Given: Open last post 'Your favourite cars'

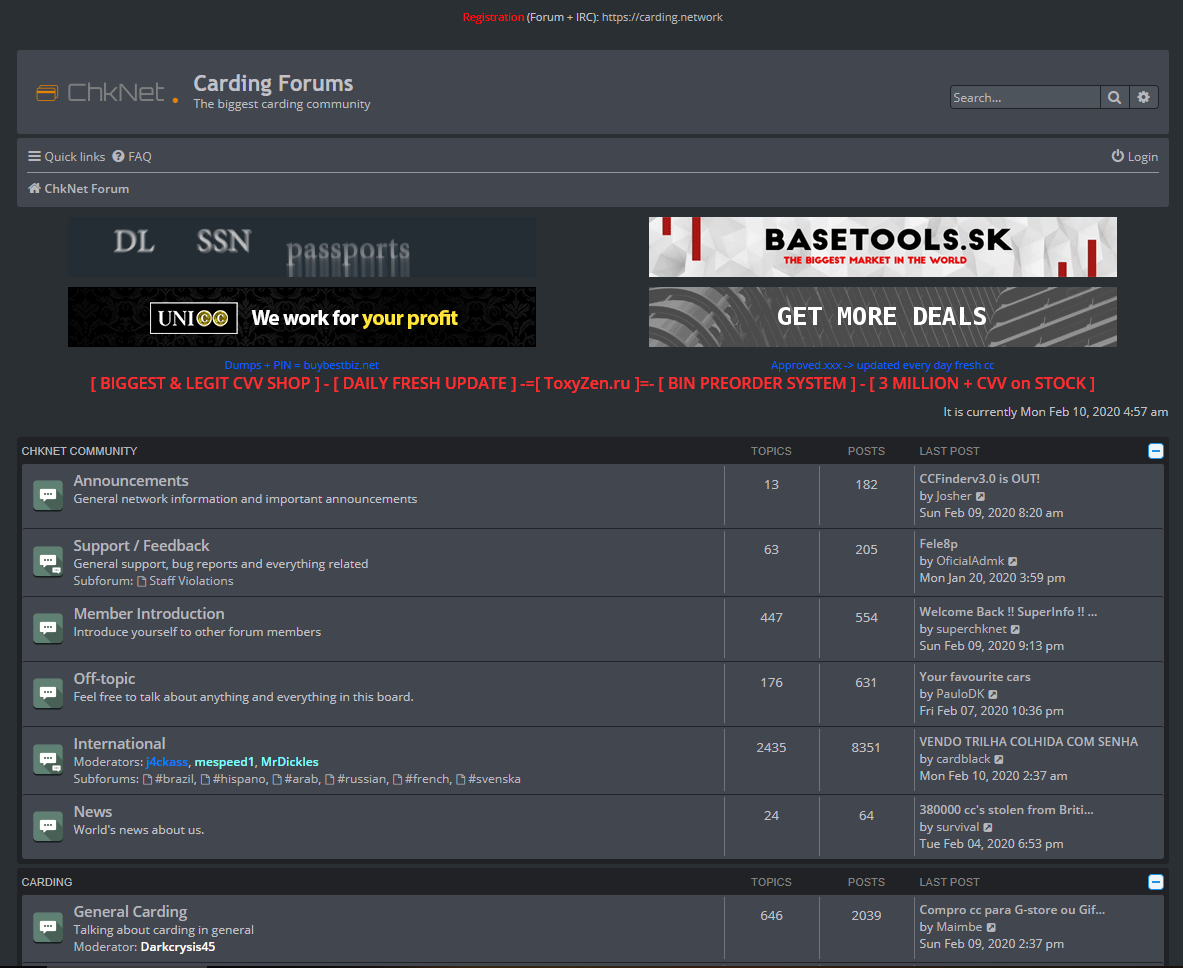Looking at the screenshot, I should [975, 677].
